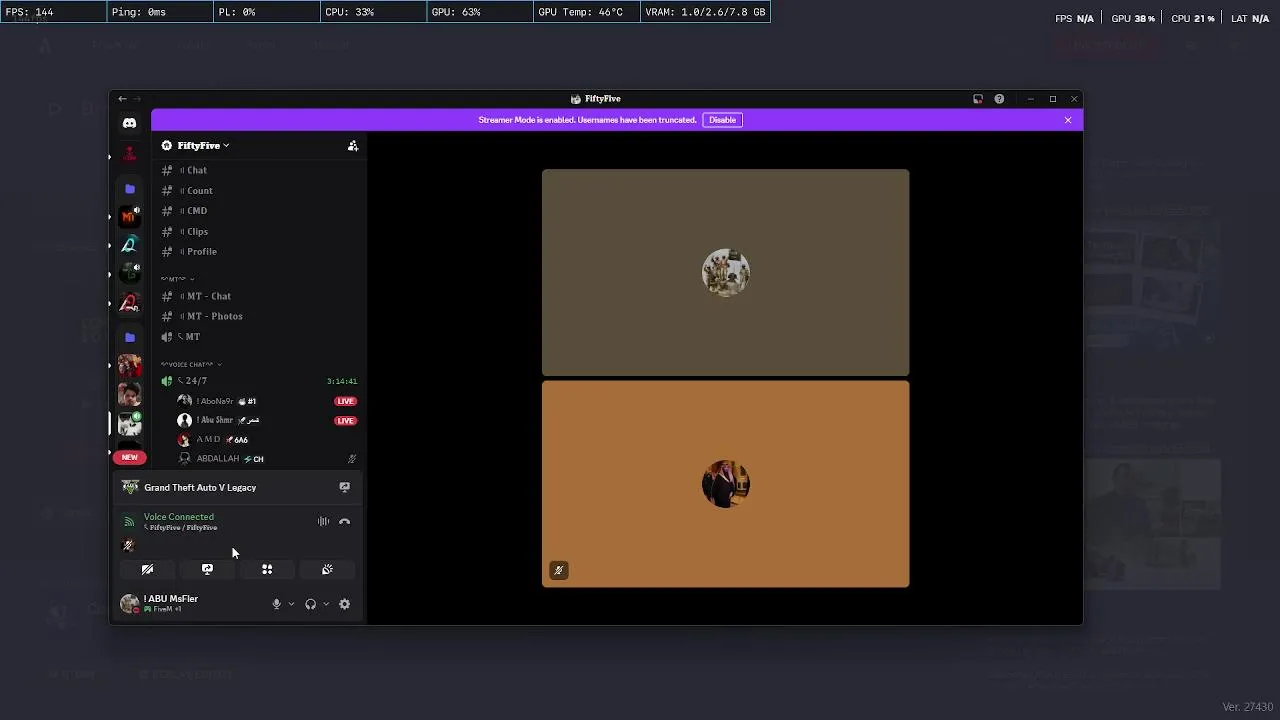The image size is (1280, 720).
Task: Open the teal A-logo server icon
Action: [129, 245]
